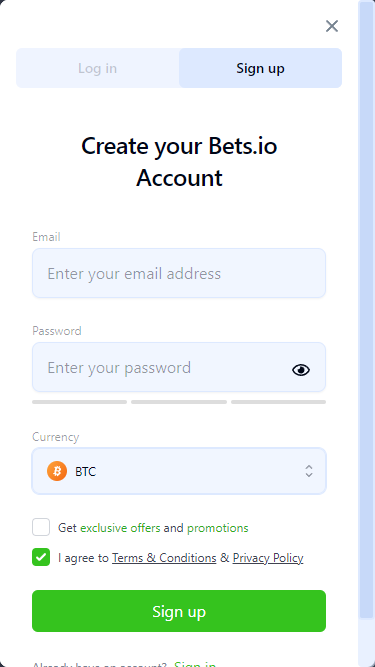Click the Sign in link at the bottom
The image size is (375, 667).
click(195, 664)
